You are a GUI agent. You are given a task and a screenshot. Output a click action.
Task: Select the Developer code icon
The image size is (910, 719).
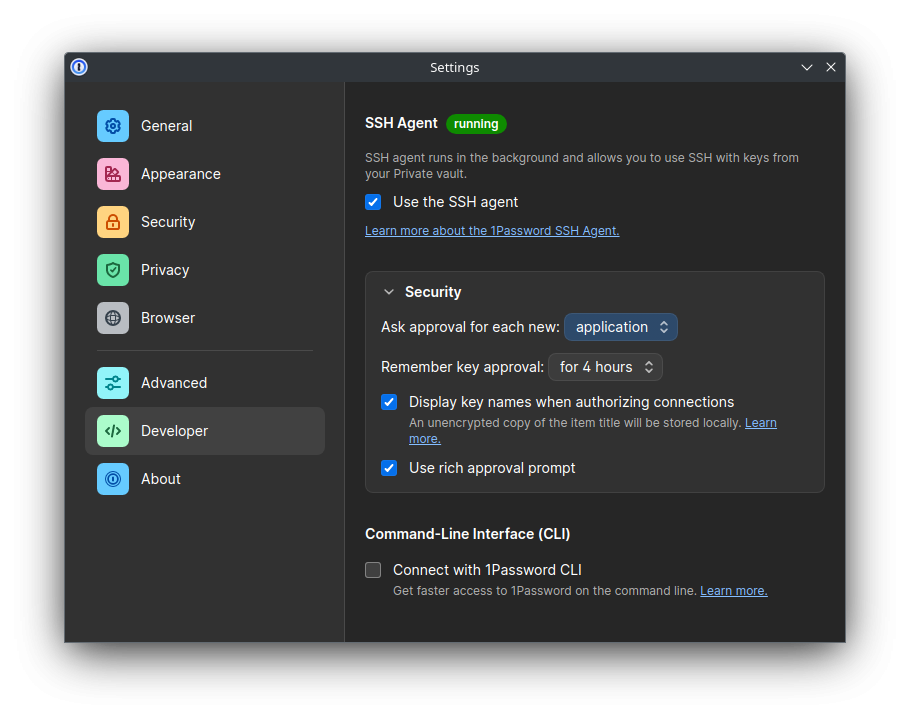(113, 431)
